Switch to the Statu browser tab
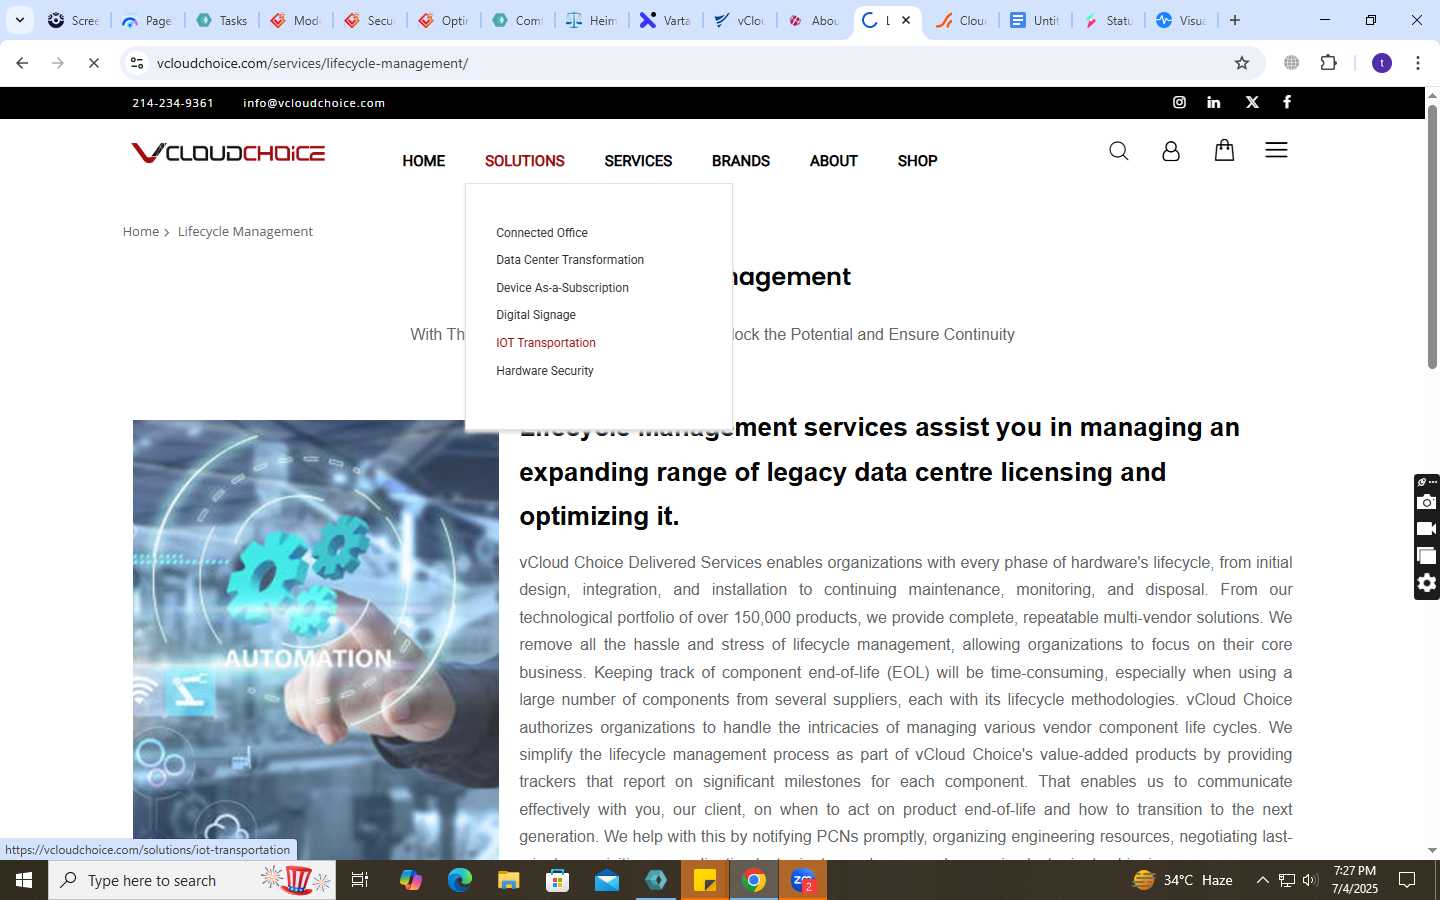1440x900 pixels. coord(1108,20)
